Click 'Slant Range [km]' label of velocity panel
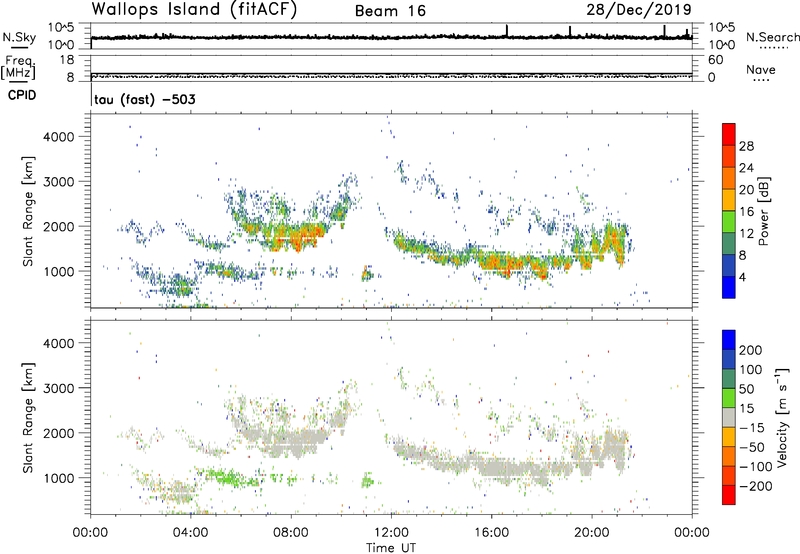The width and height of the screenshot is (800, 554). pos(28,417)
